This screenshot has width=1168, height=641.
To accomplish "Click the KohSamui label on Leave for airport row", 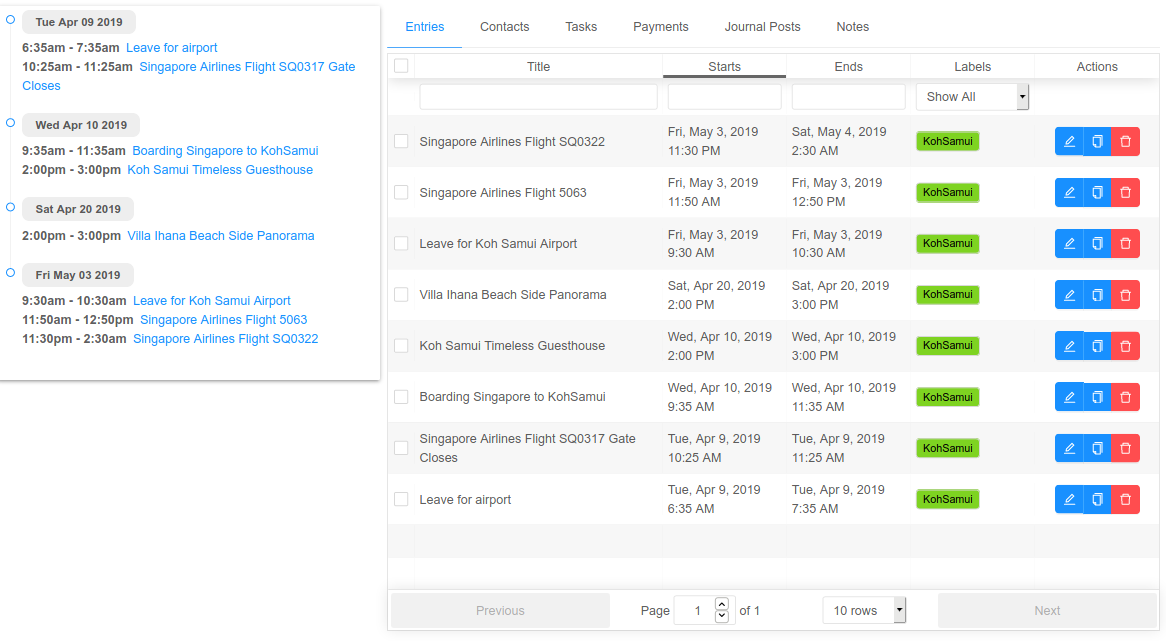I will [x=948, y=500].
